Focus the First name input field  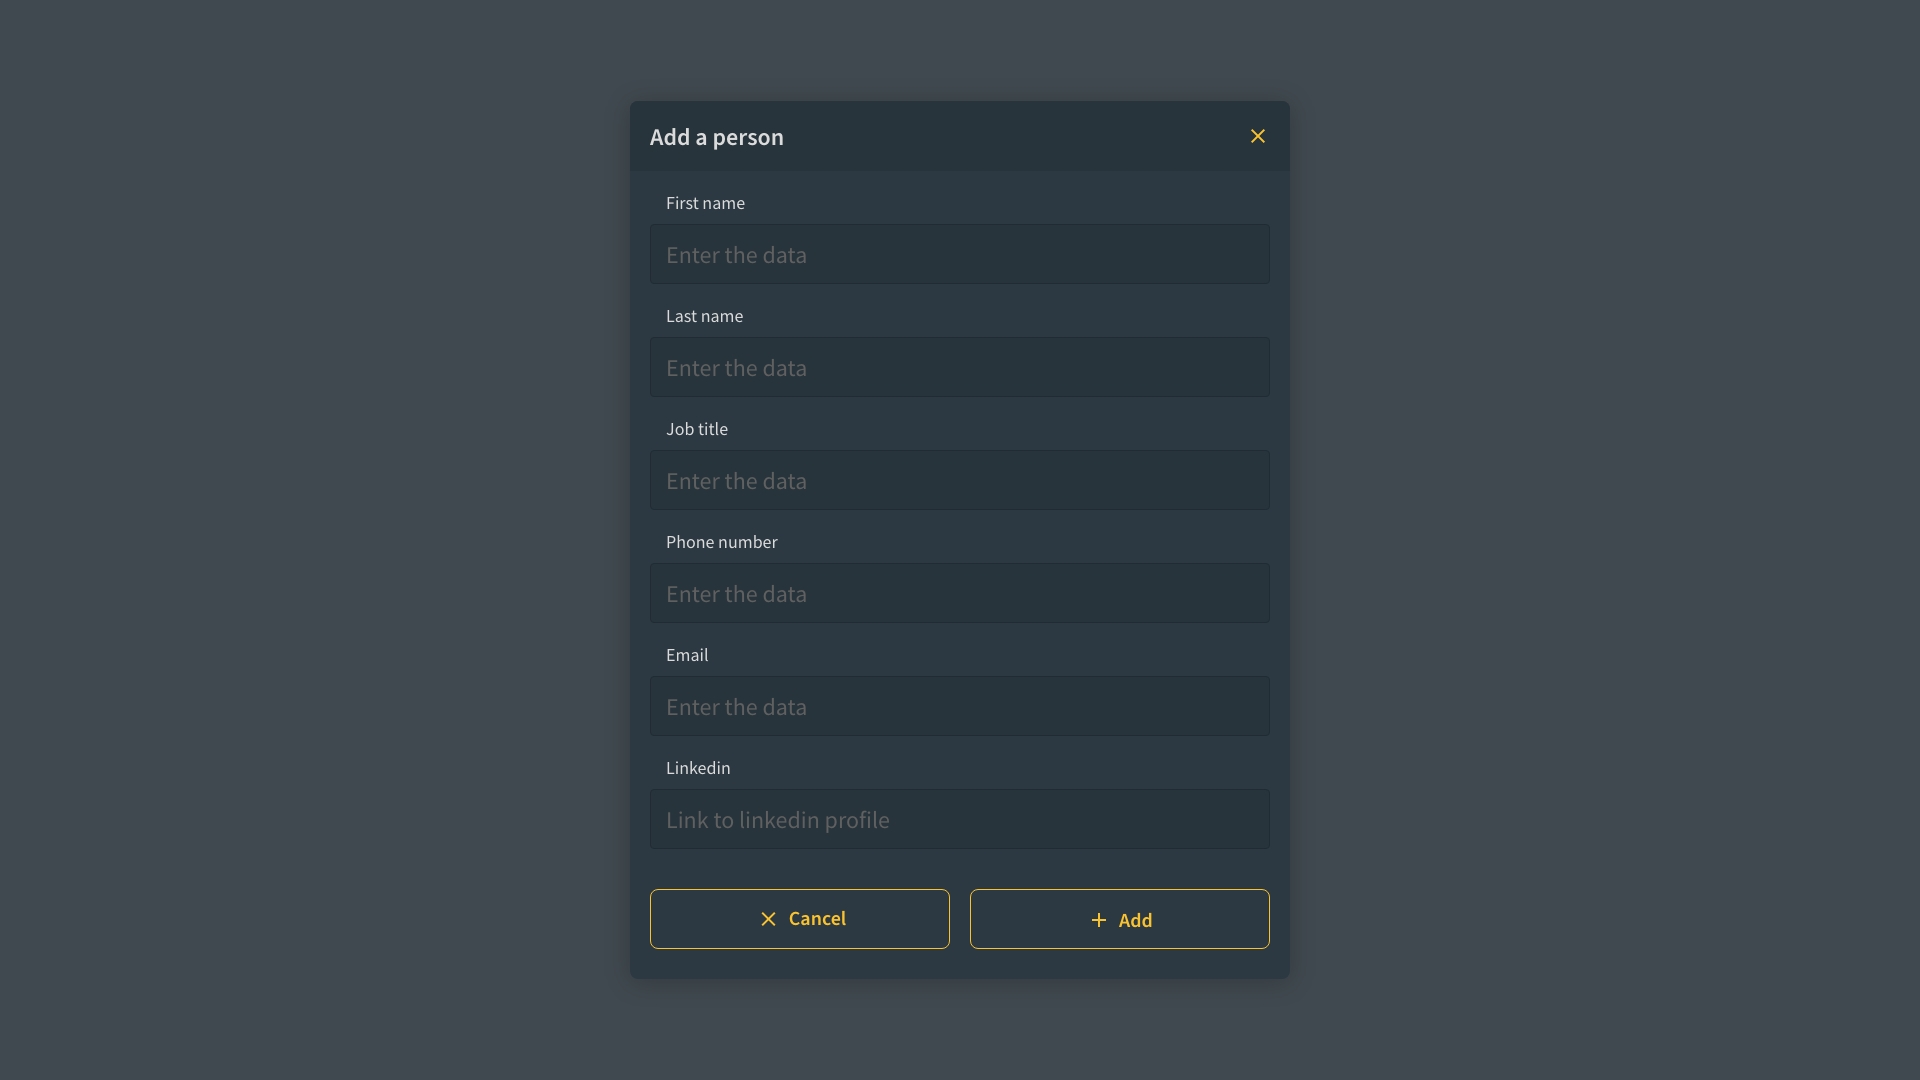(959, 254)
